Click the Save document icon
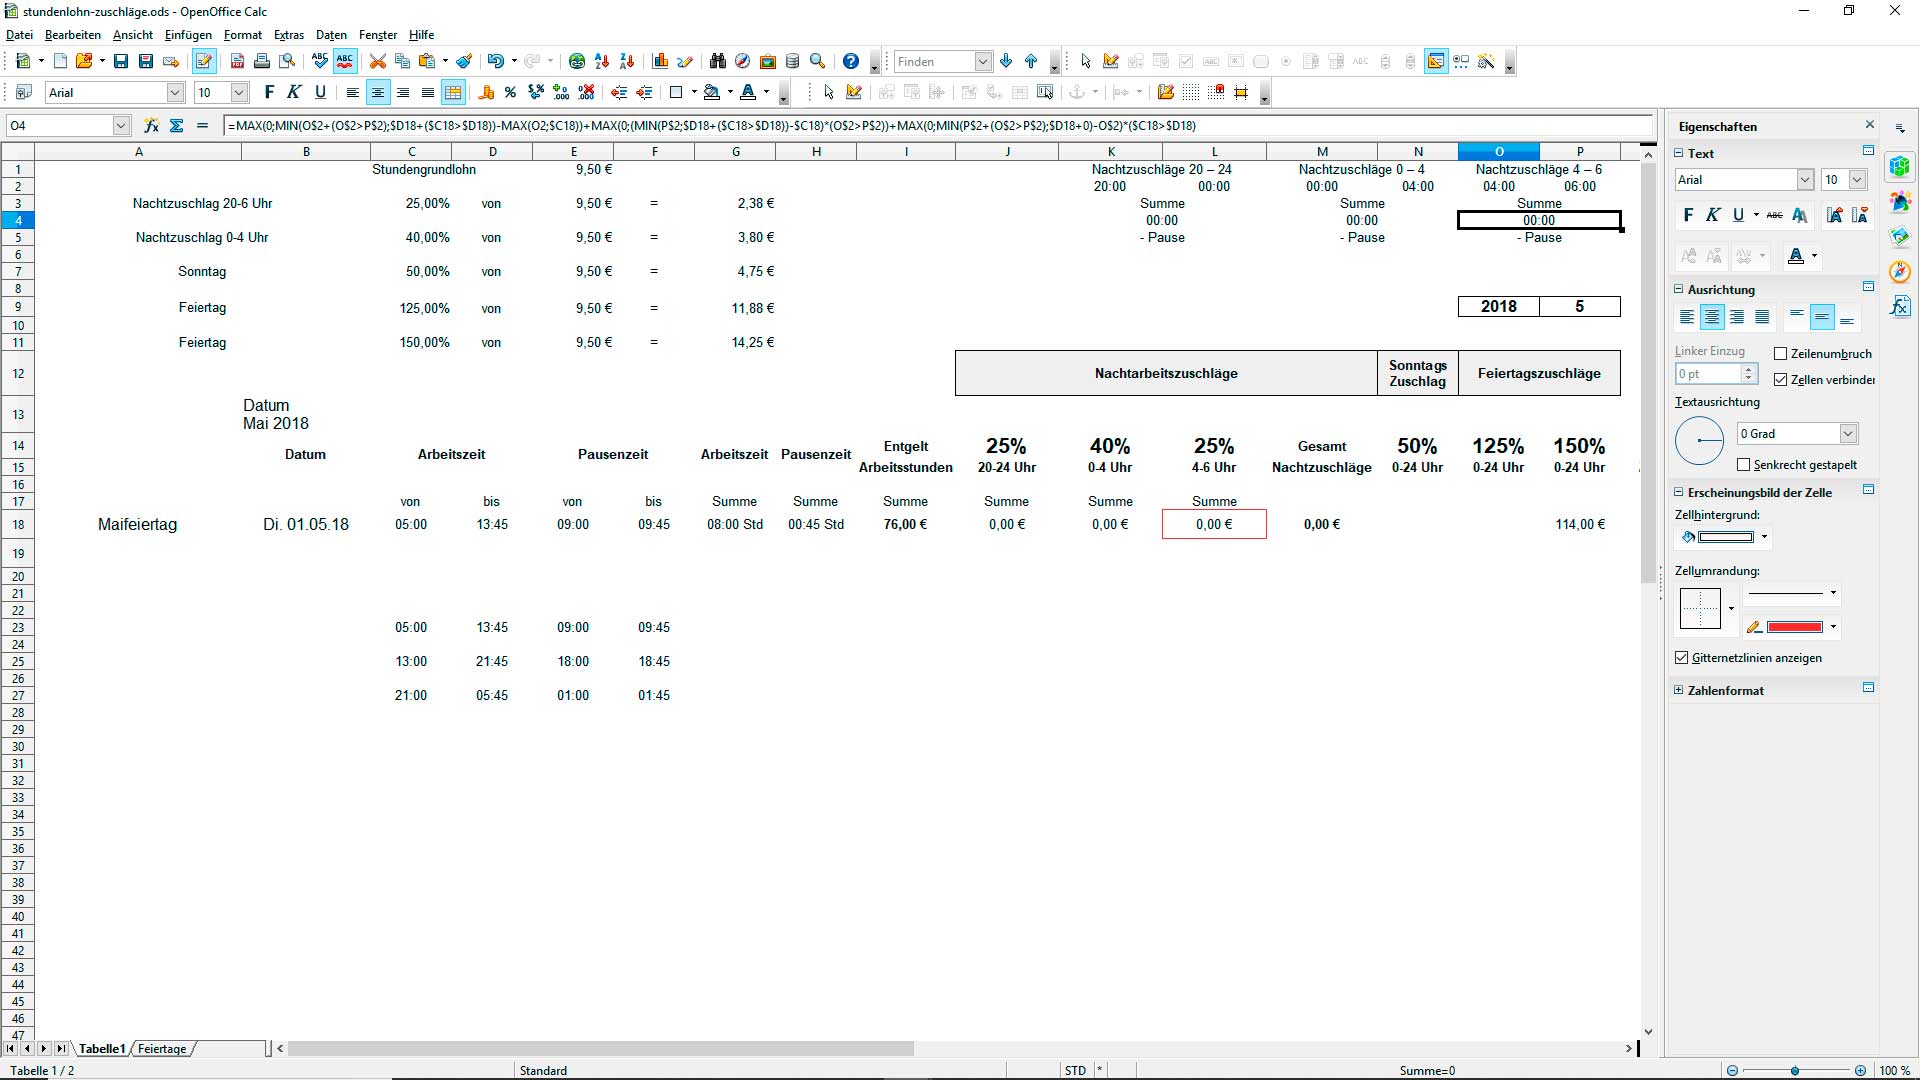 pos(121,61)
